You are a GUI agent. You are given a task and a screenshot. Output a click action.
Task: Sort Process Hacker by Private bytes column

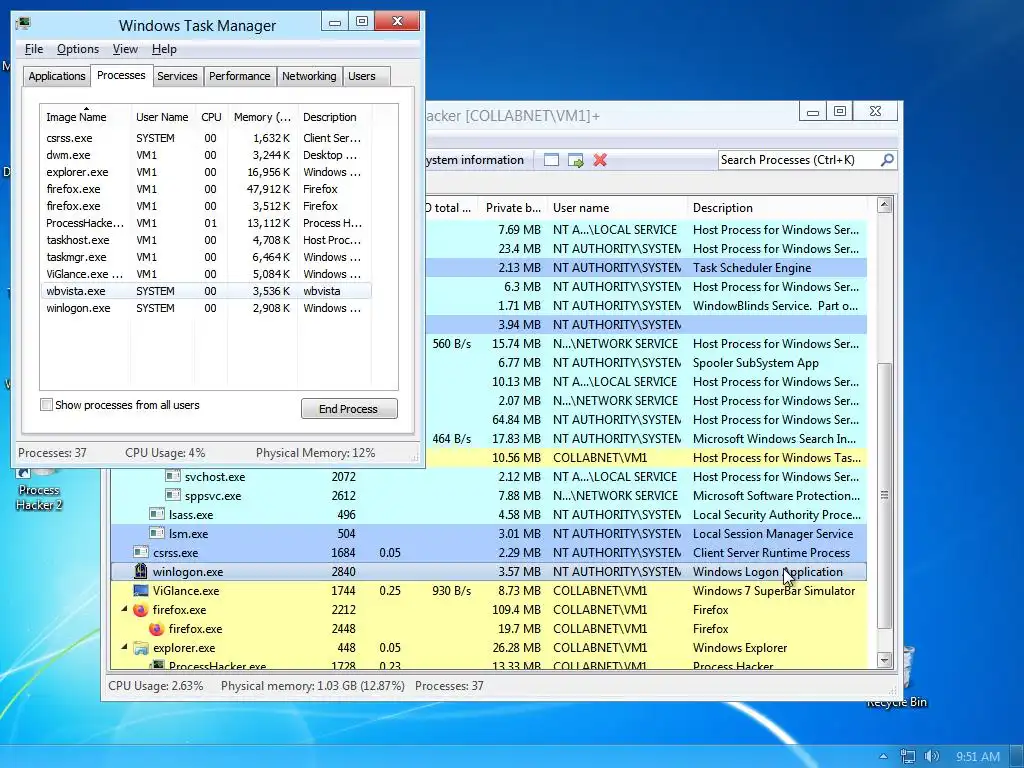[513, 208]
